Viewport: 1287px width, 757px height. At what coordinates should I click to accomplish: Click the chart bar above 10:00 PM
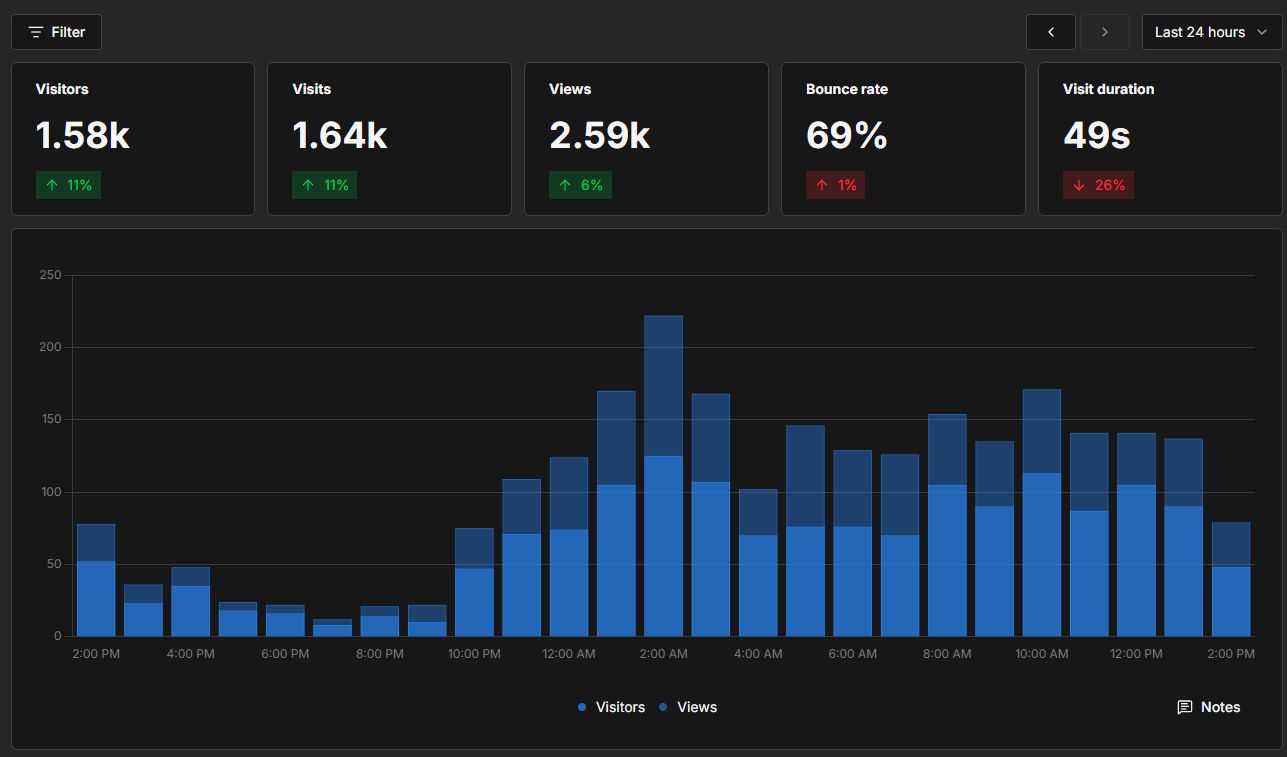tap(474, 582)
